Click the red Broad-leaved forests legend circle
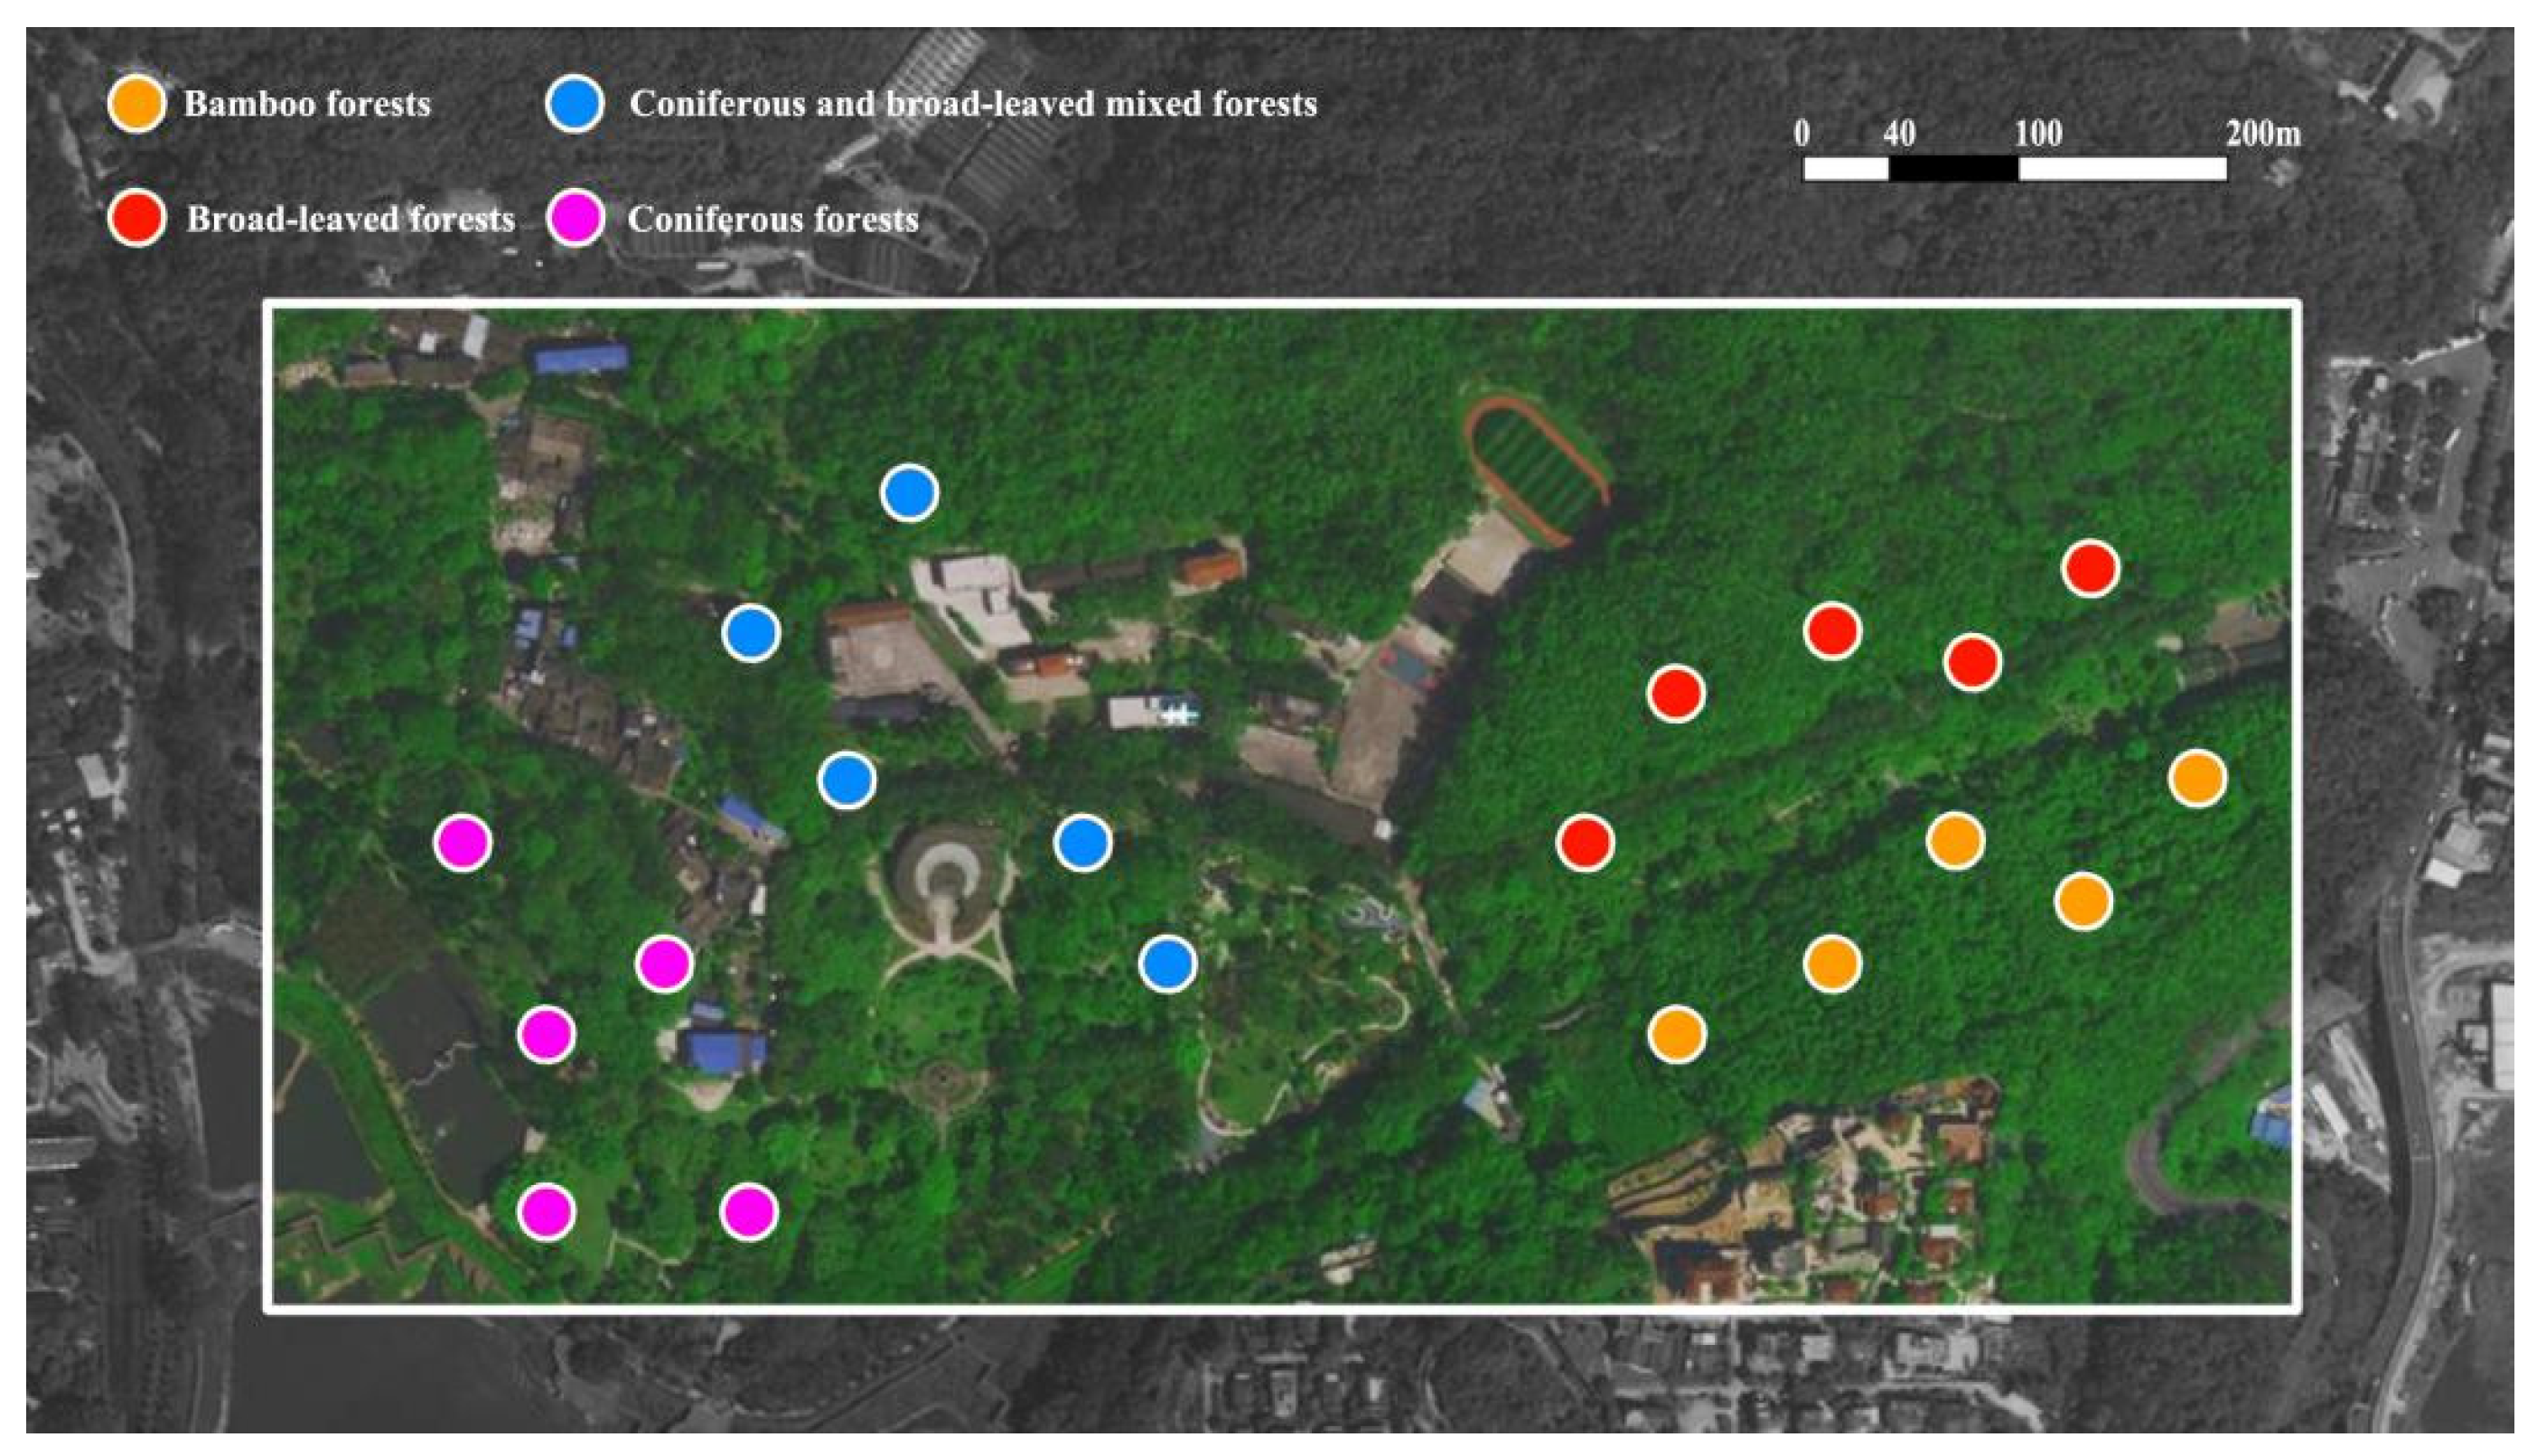This screenshot has width=2537, height=1456. tap(136, 218)
